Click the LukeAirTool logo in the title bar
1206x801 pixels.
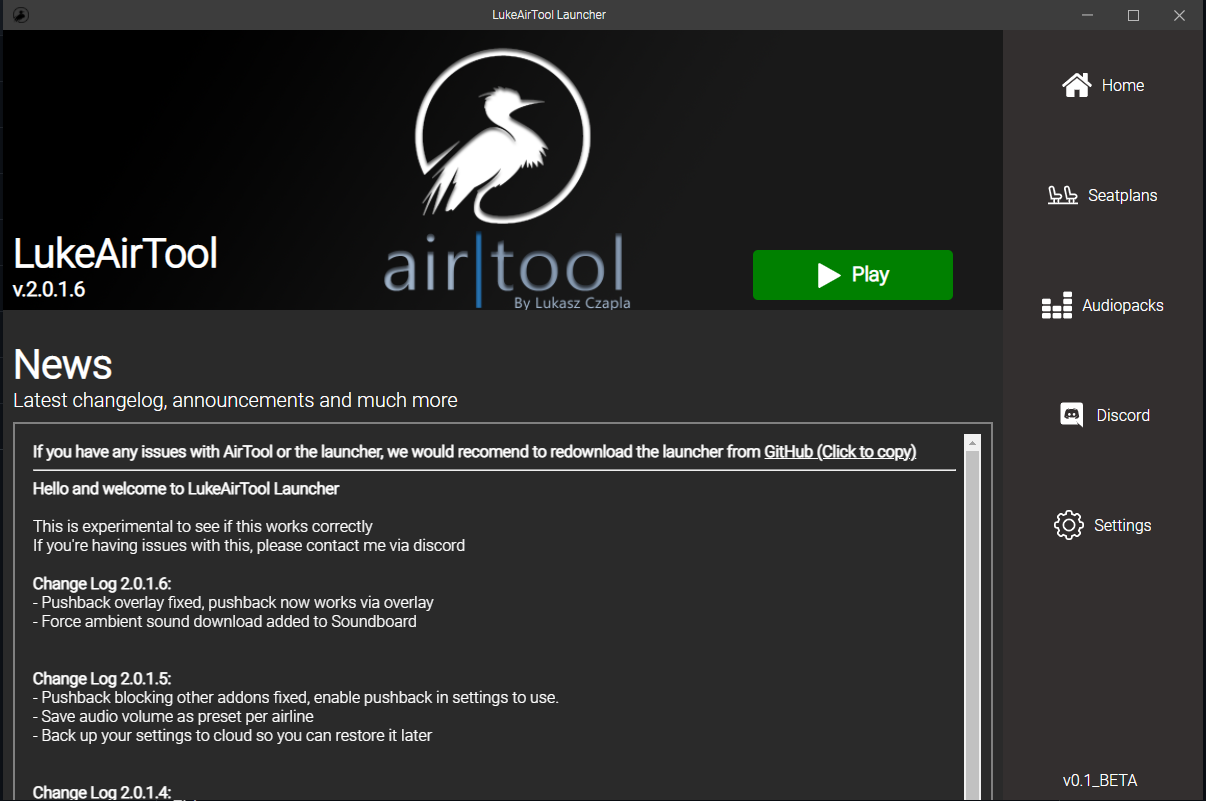pyautogui.click(x=20, y=15)
